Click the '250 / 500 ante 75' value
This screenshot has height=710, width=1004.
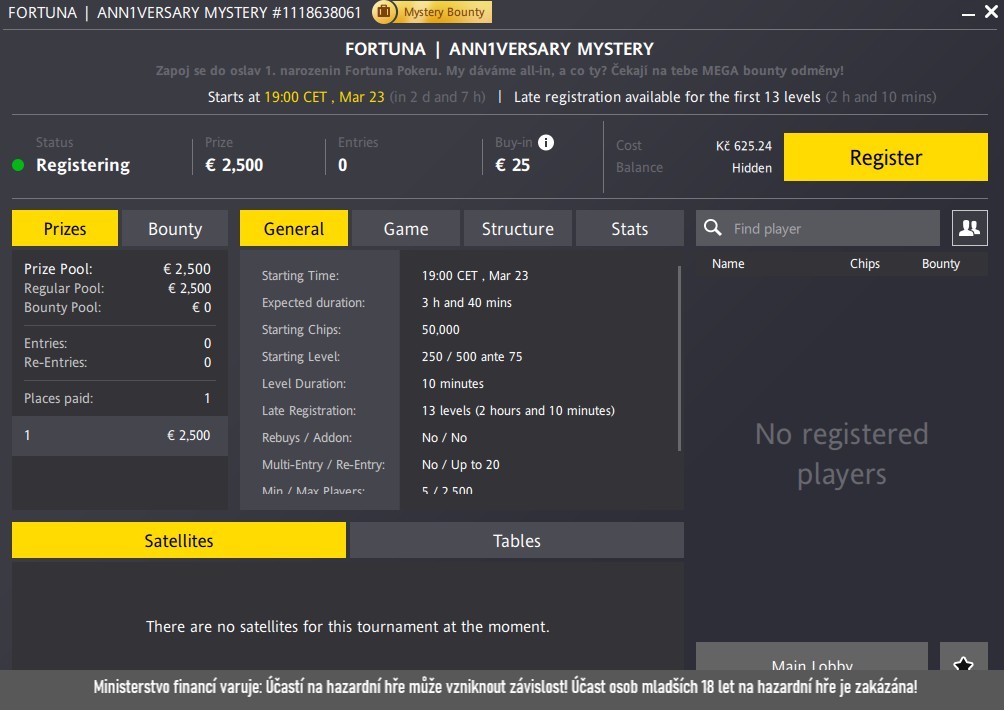point(472,356)
